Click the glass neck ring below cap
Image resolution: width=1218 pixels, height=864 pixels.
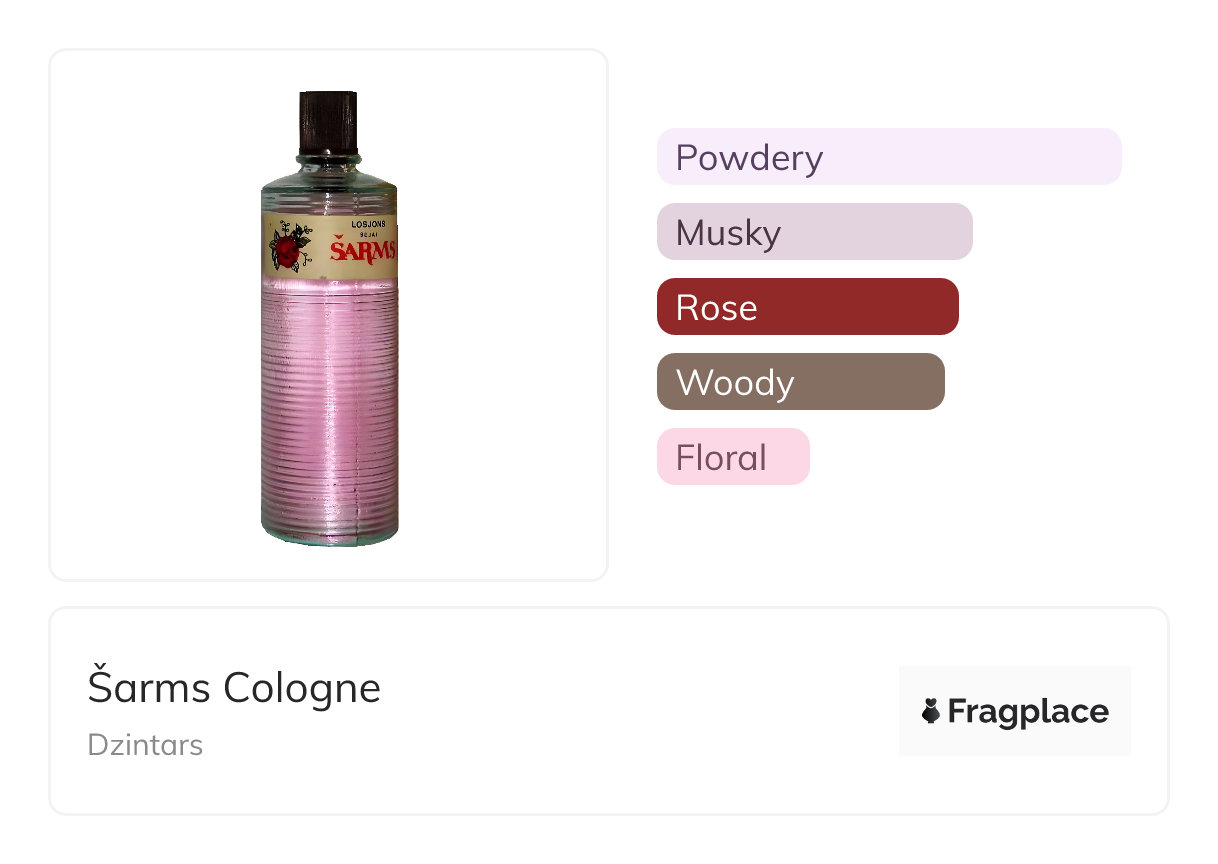pyautogui.click(x=328, y=160)
